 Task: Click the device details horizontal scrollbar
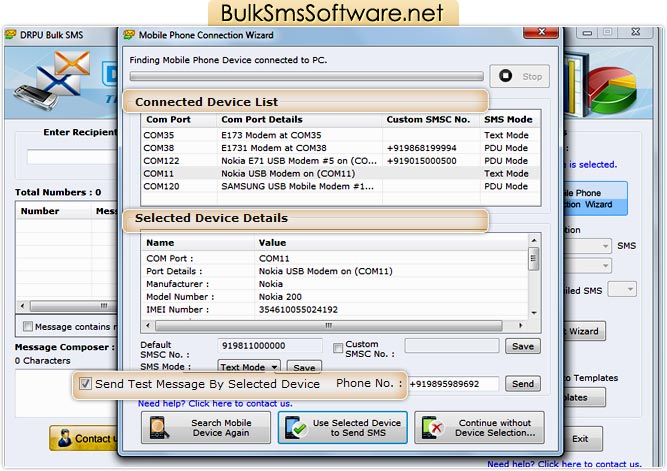pyautogui.click(x=328, y=325)
